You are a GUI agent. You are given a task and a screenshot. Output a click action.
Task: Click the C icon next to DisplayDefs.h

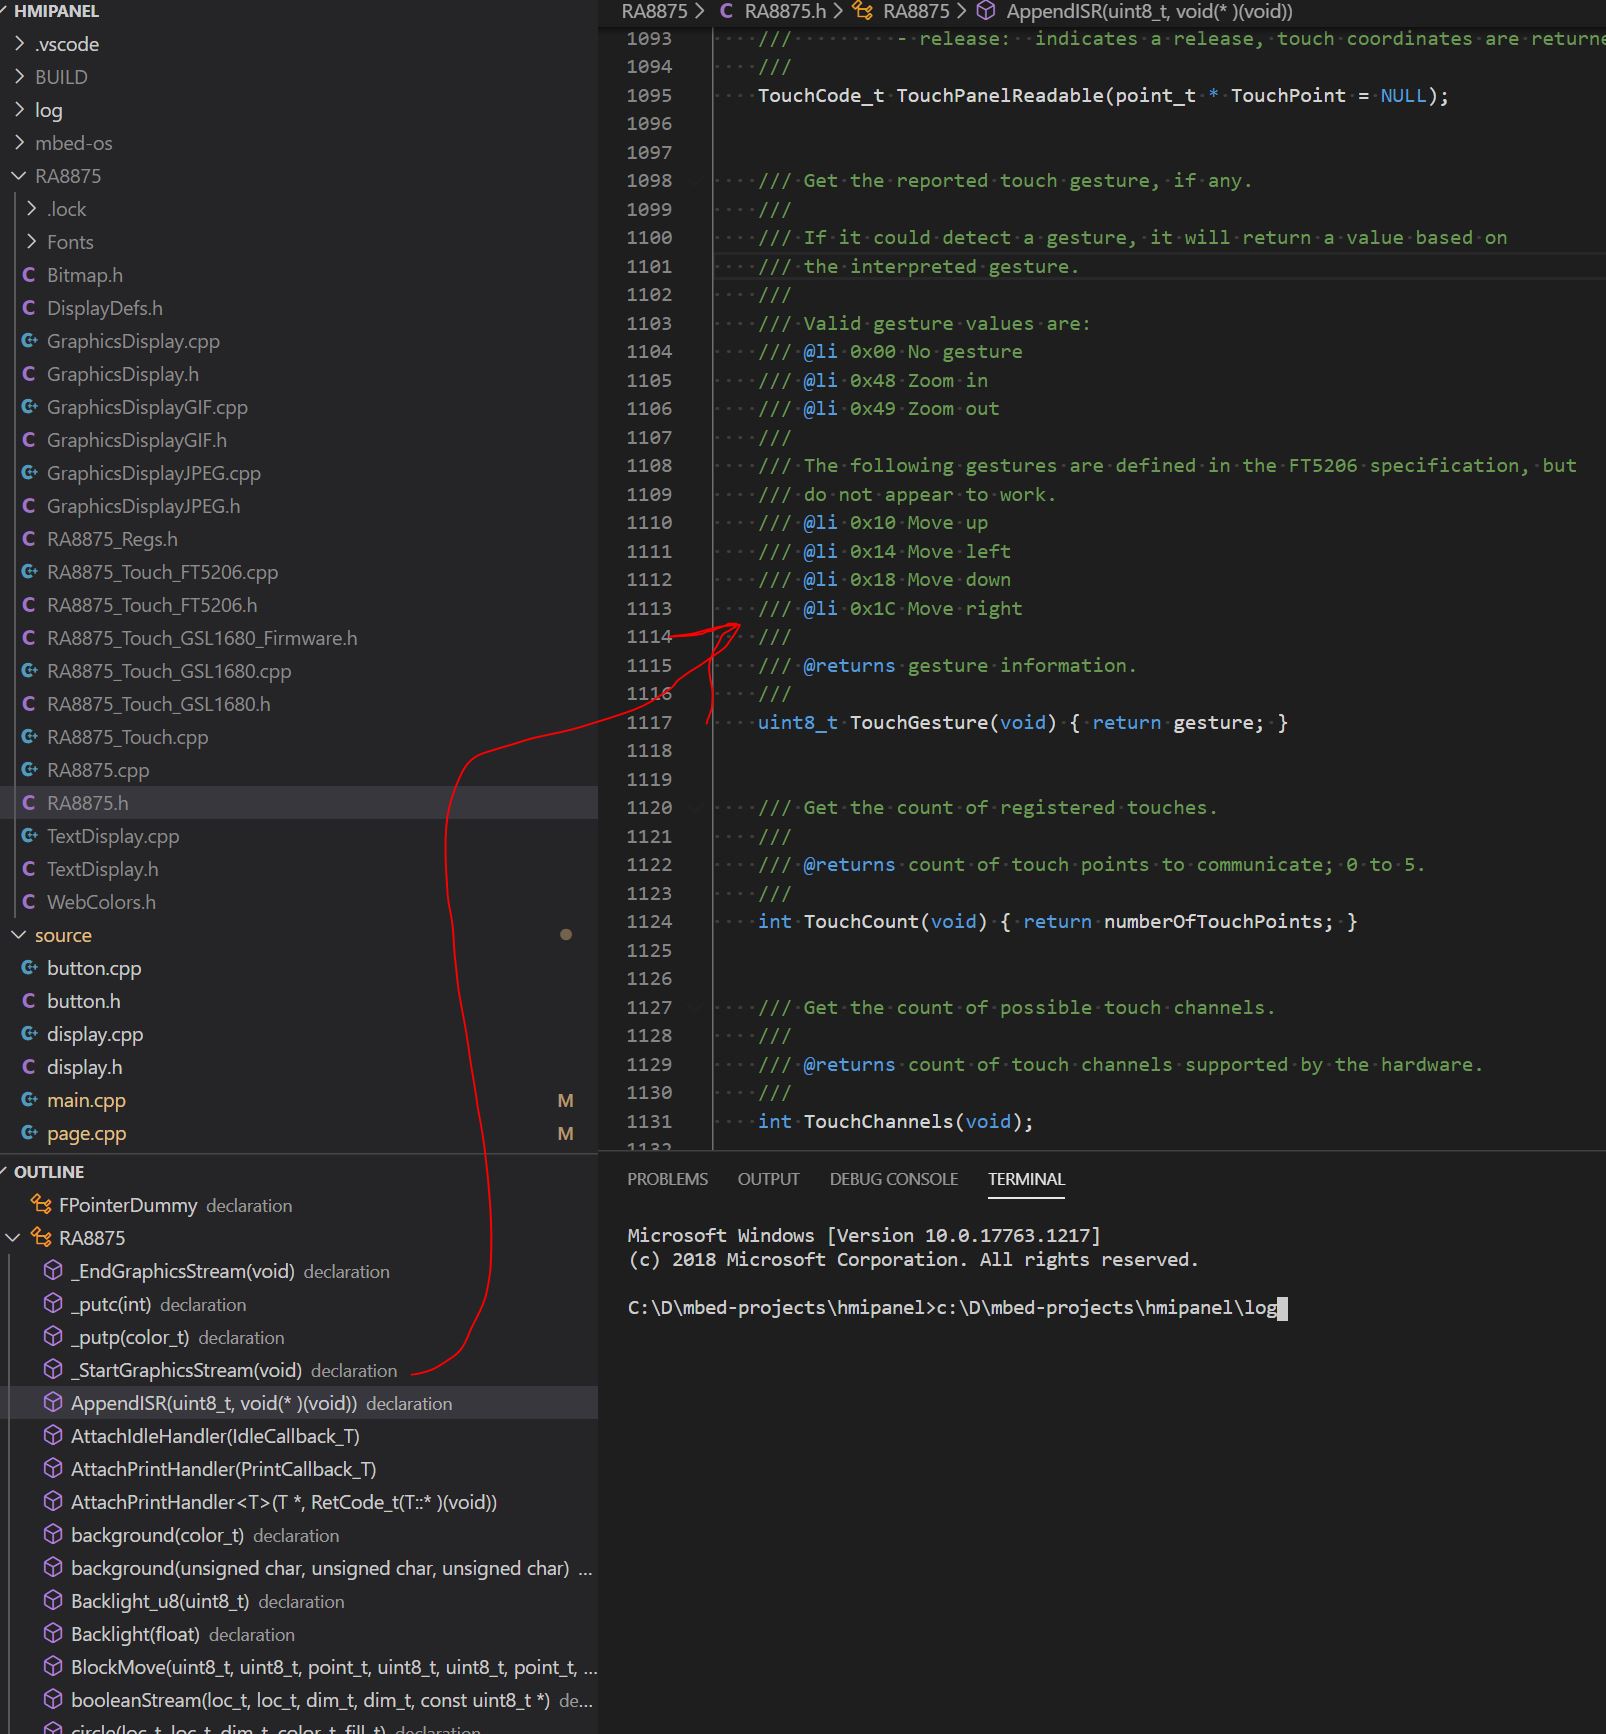(x=29, y=308)
